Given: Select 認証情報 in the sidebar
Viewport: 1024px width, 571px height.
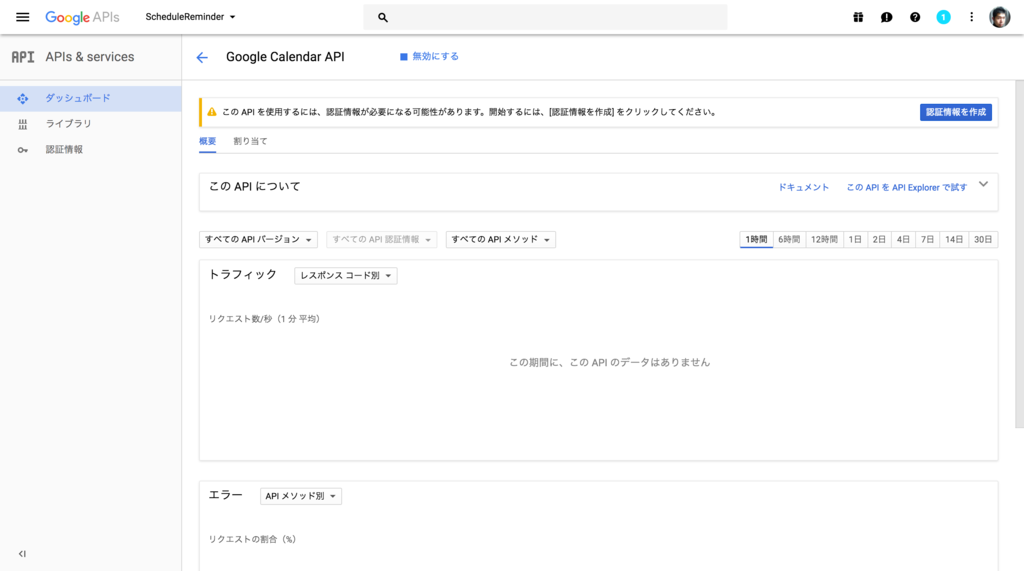Looking at the screenshot, I should coord(91,150).
